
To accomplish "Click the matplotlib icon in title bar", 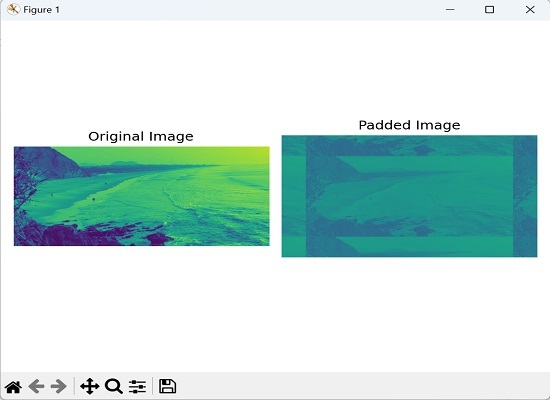I will (x=13, y=9).
